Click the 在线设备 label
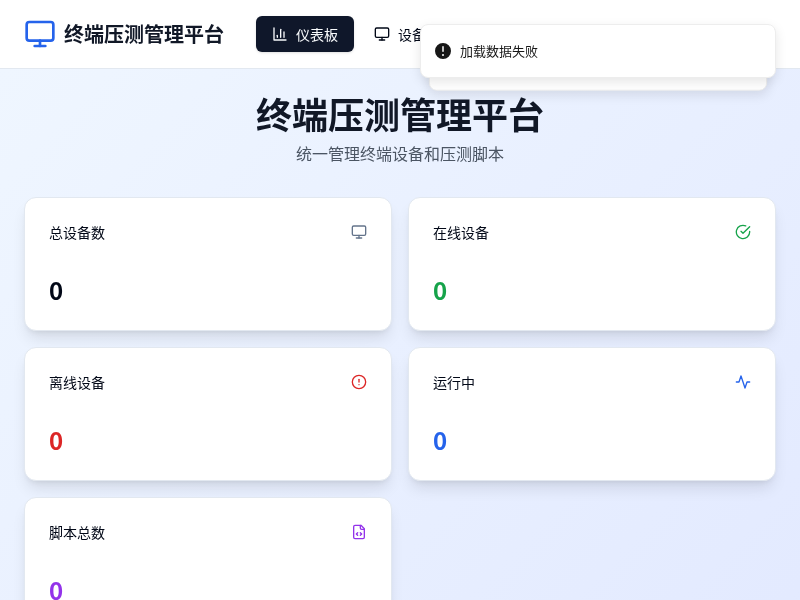The height and width of the screenshot is (600, 800). [461, 233]
